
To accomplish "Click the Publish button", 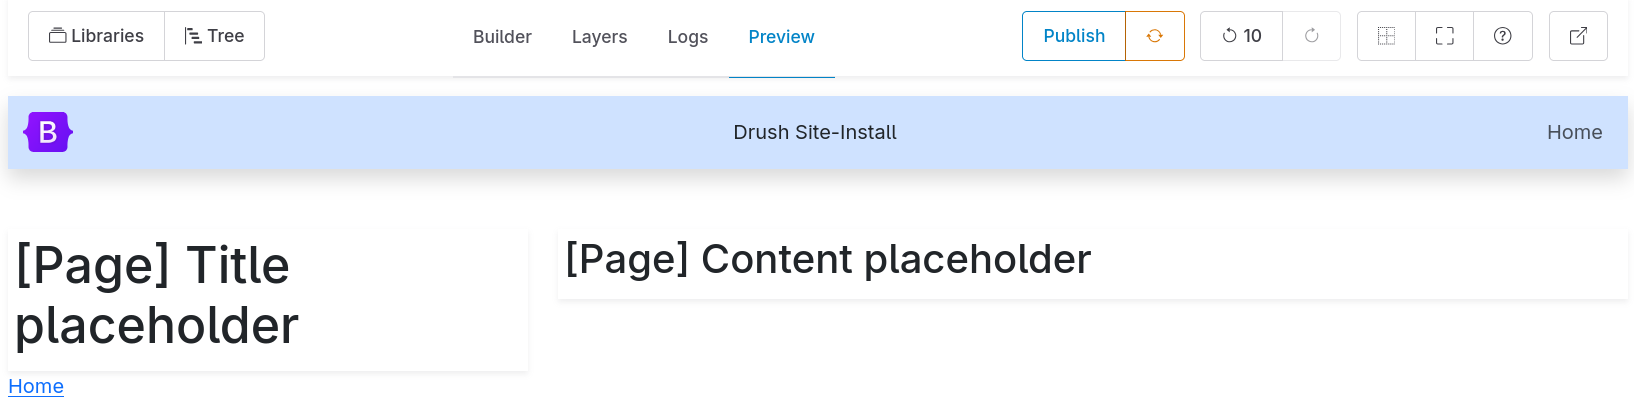I will click(1074, 36).
